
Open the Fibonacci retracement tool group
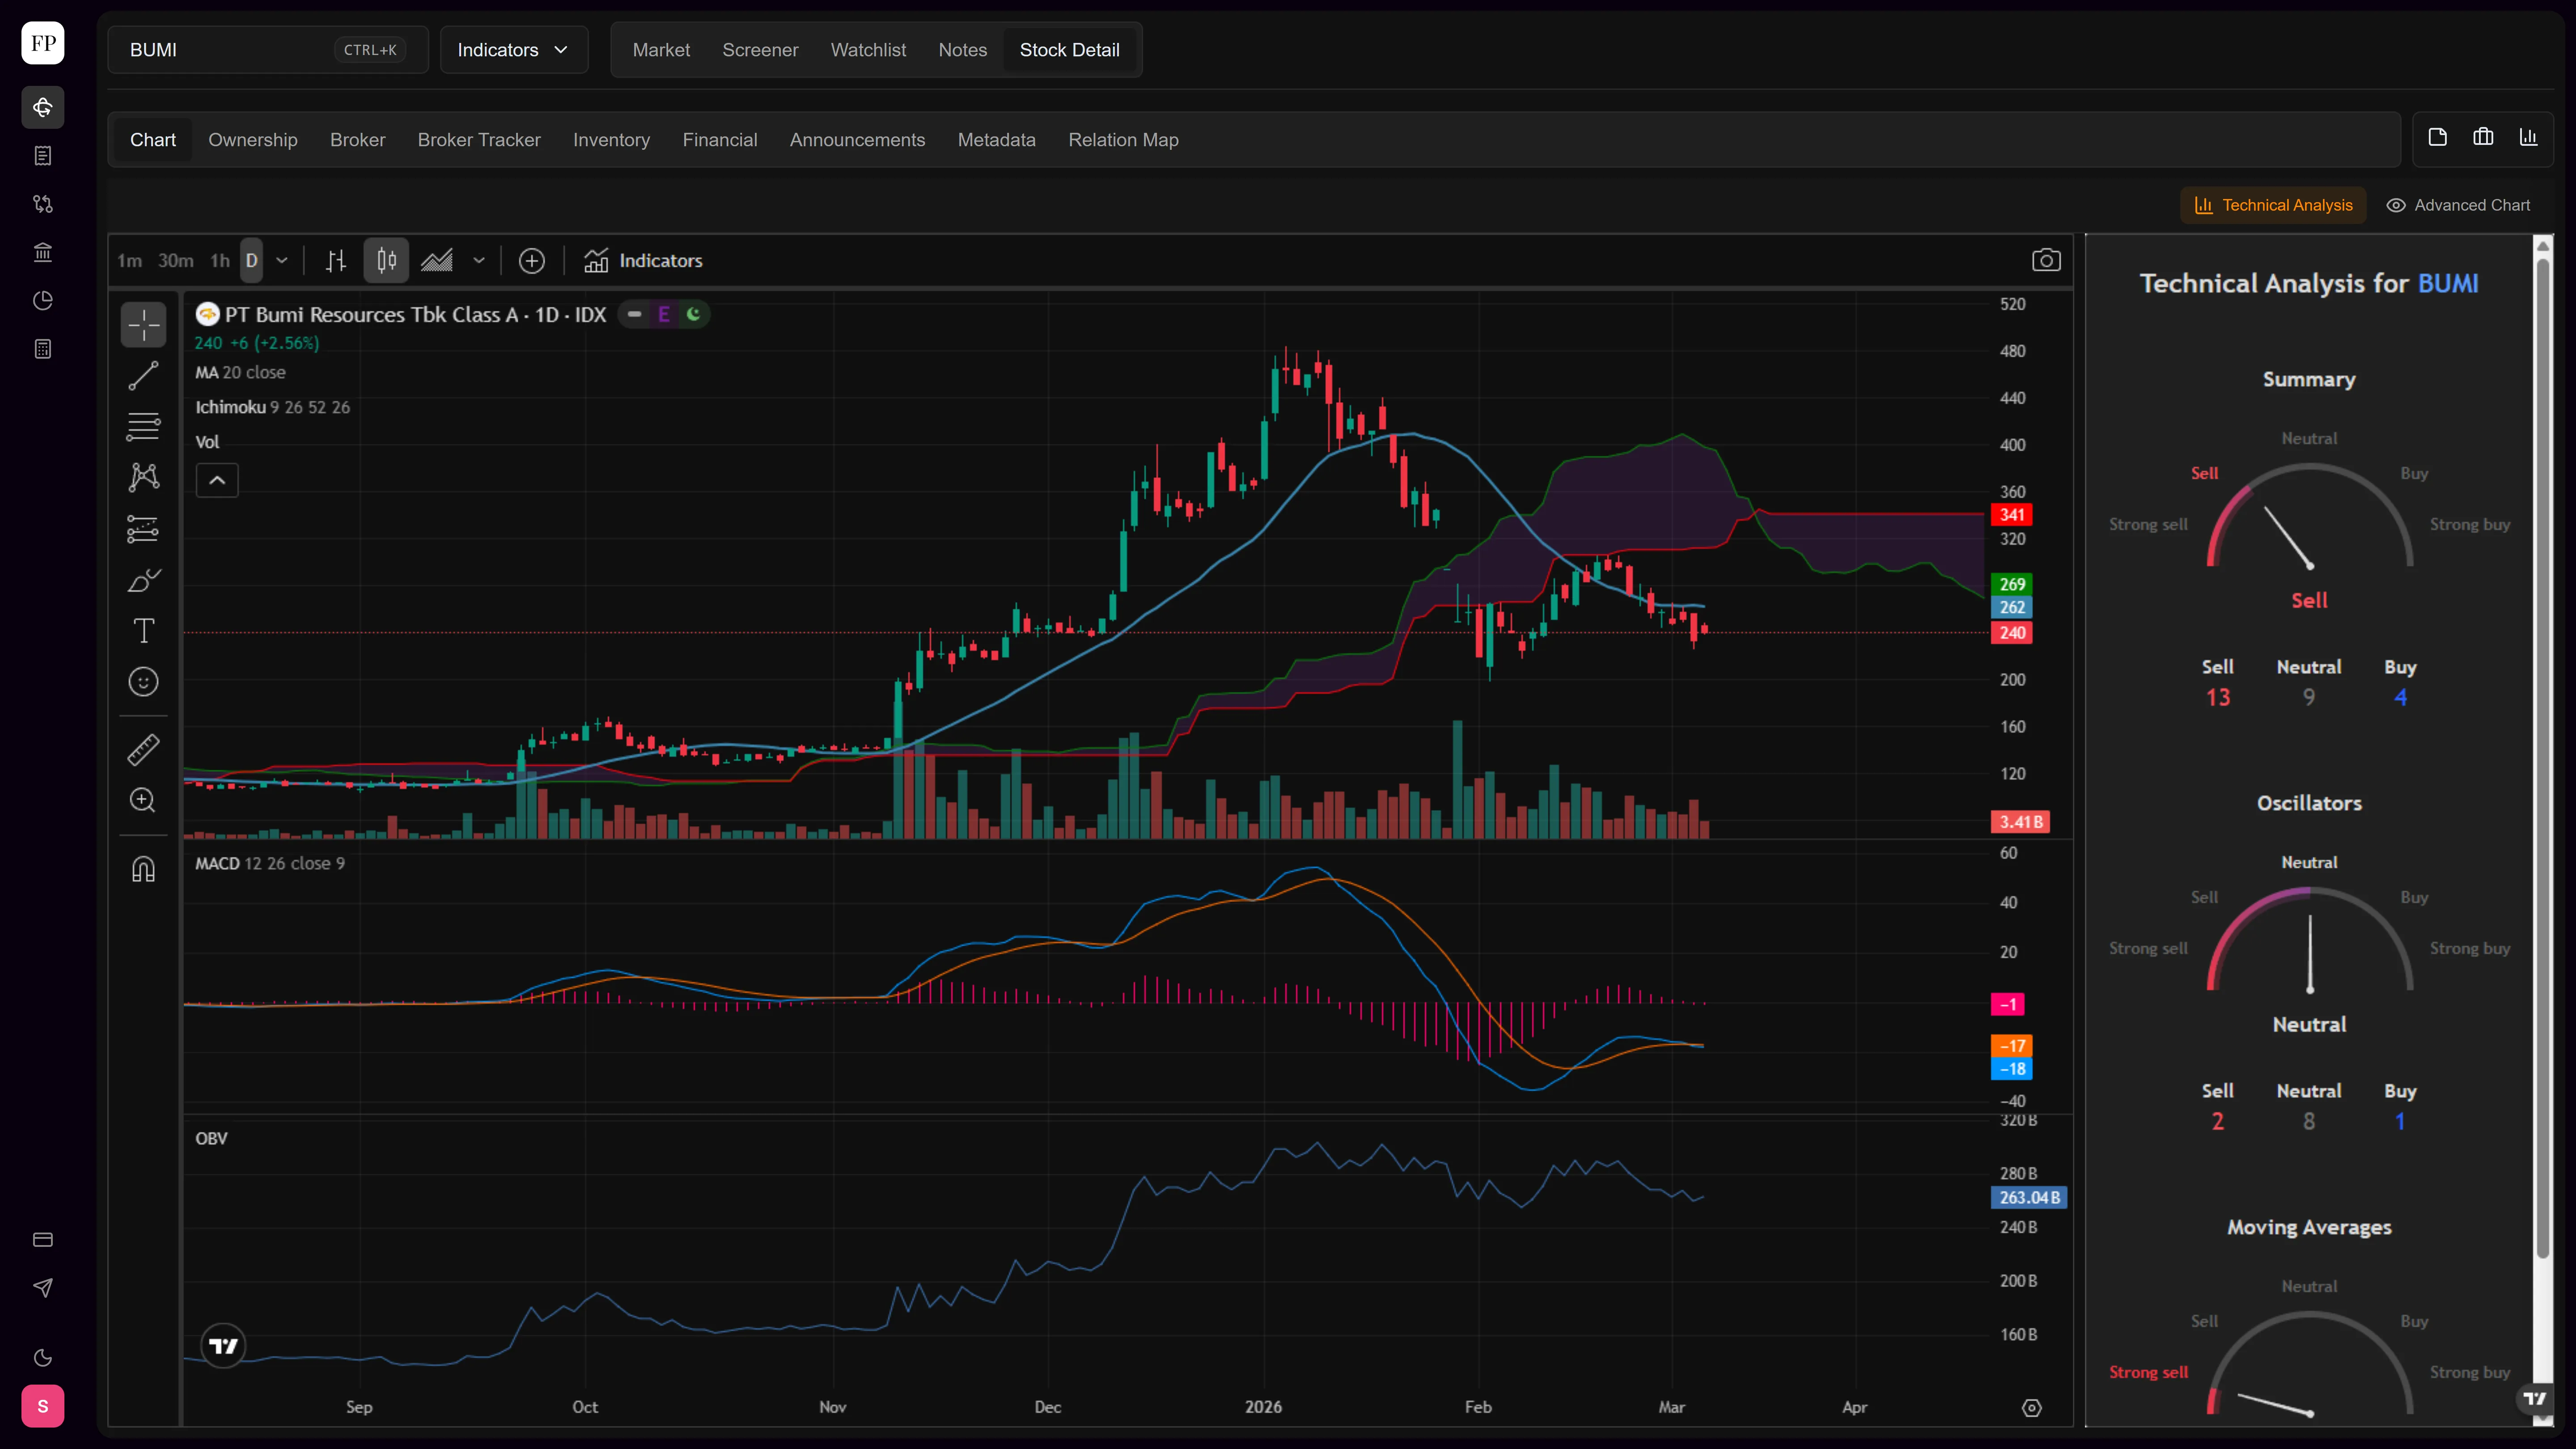(x=143, y=427)
